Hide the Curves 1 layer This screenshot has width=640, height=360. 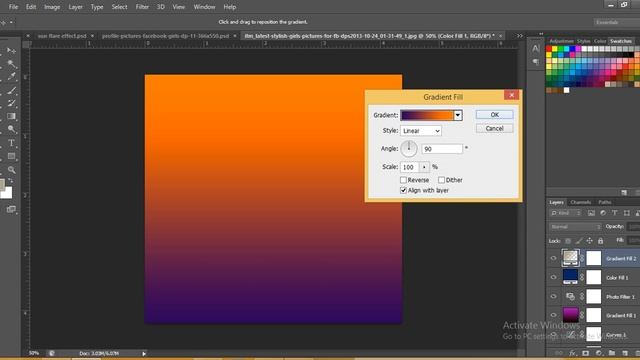tap(553, 334)
